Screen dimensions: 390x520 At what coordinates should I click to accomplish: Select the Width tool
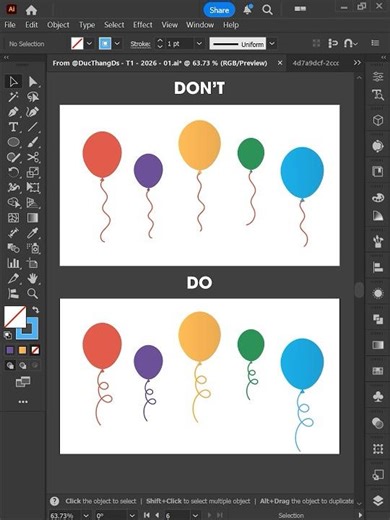click(13, 187)
